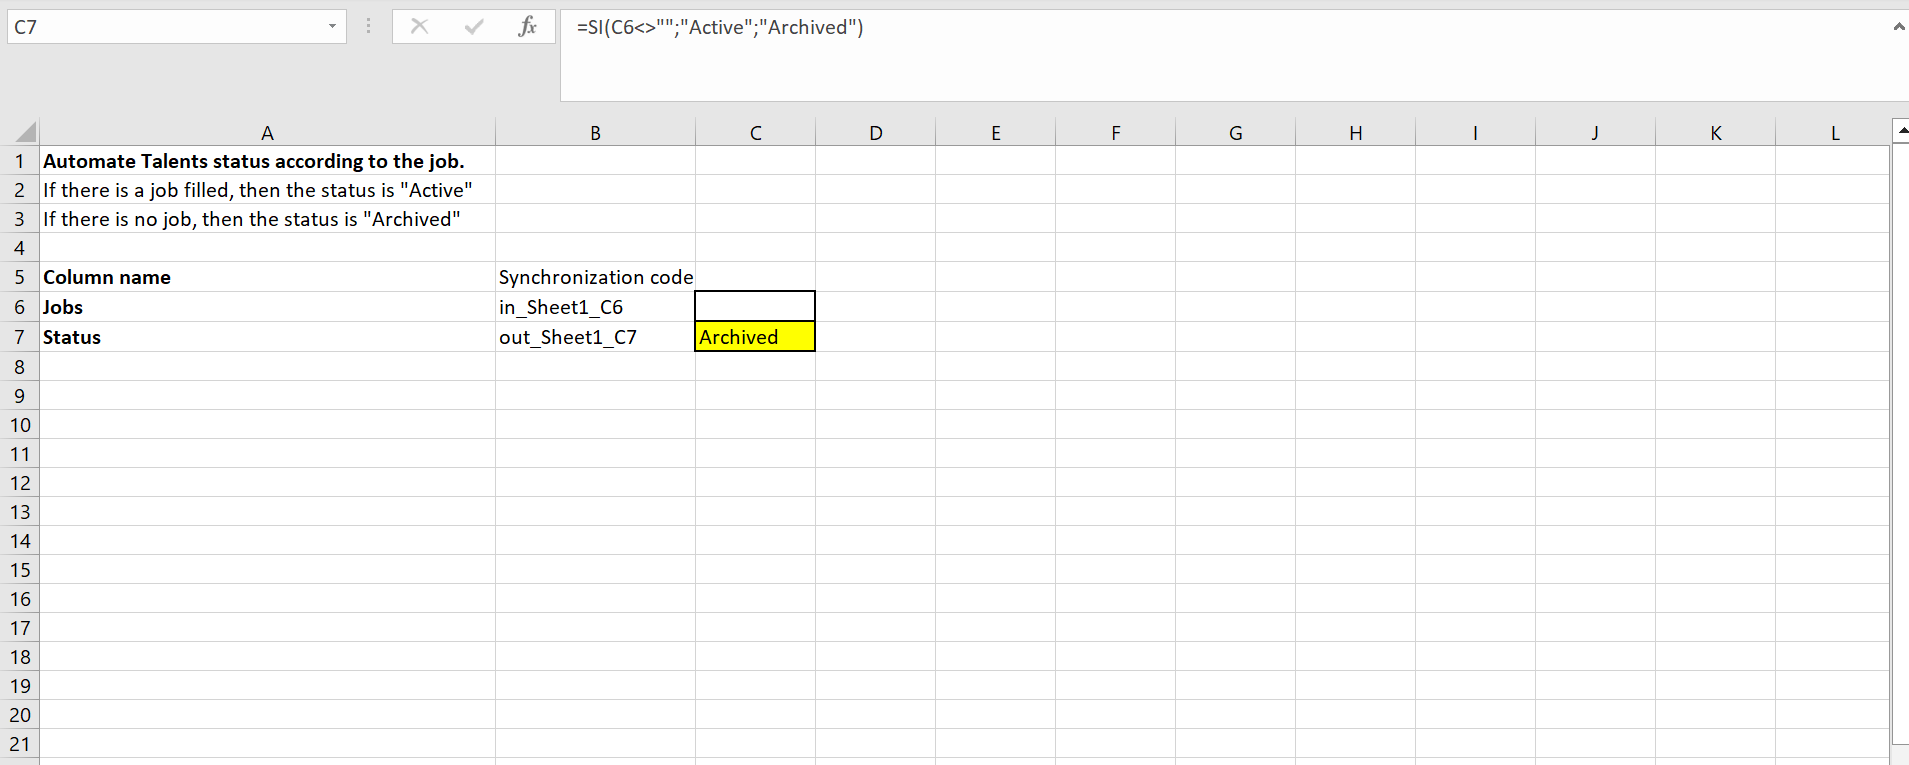Select row 15 header
This screenshot has height=765, width=1909.
pyautogui.click(x=19, y=570)
